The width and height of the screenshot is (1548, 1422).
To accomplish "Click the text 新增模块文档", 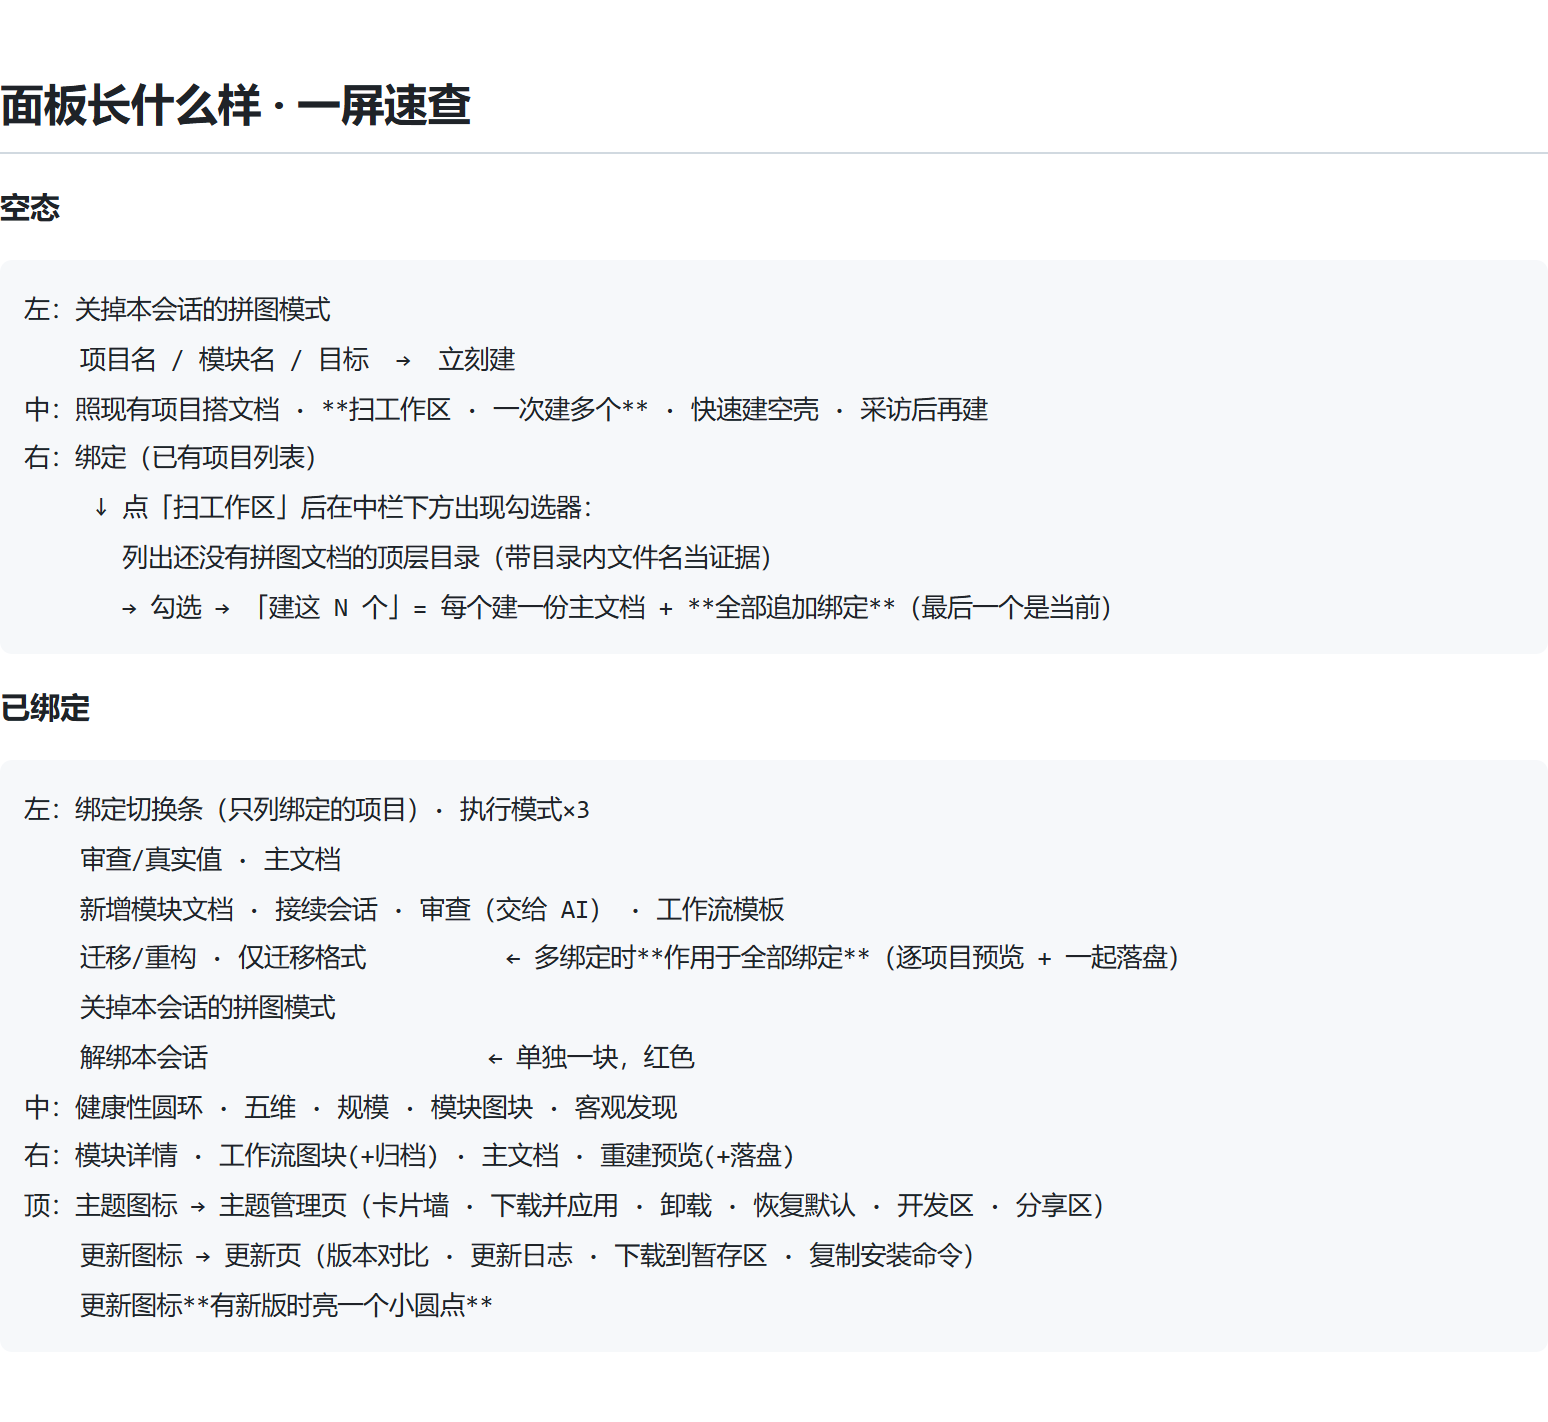I will (157, 909).
